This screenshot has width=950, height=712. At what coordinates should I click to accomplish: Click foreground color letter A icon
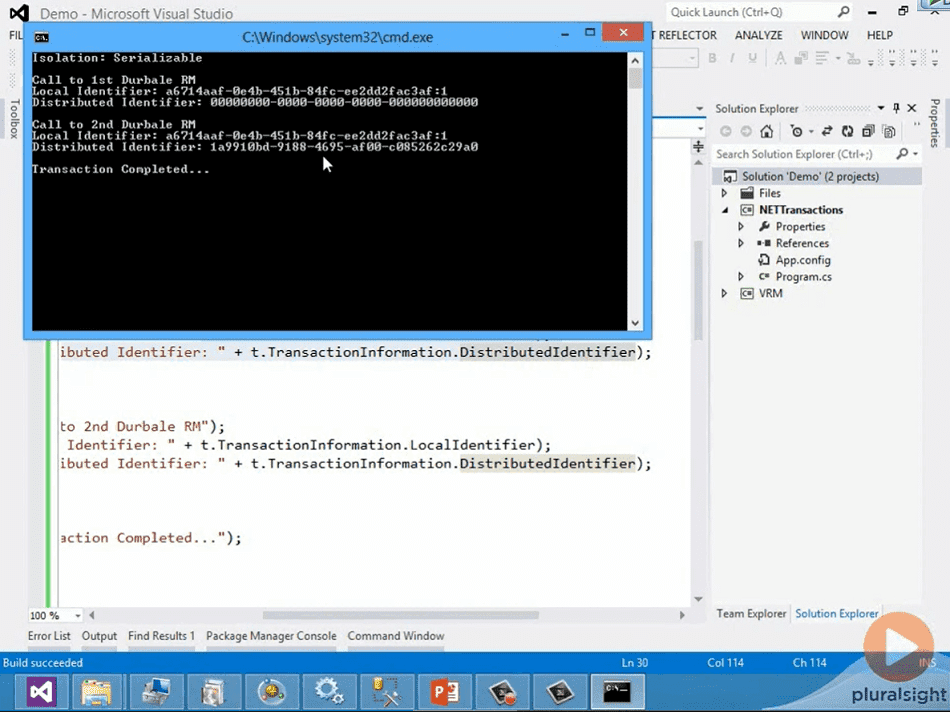click(x=780, y=58)
